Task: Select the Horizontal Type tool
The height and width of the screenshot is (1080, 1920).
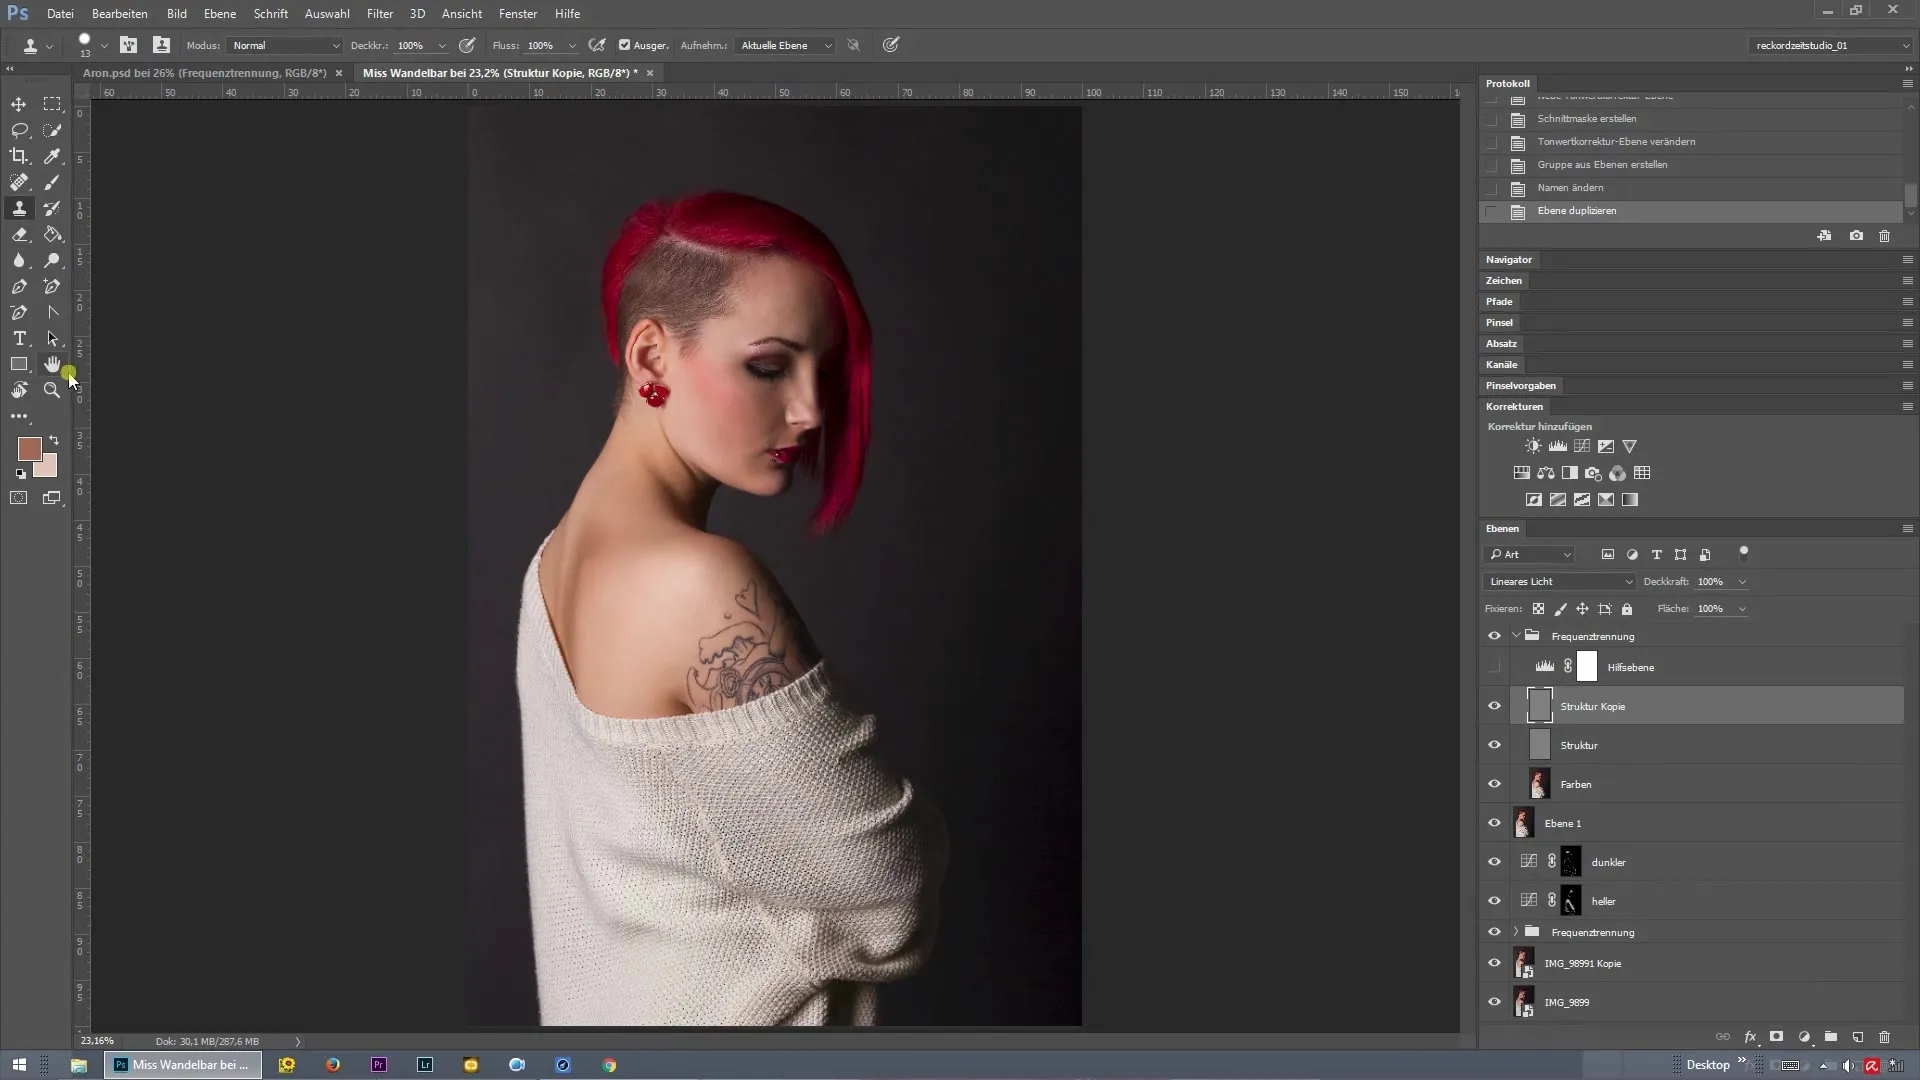Action: click(19, 338)
